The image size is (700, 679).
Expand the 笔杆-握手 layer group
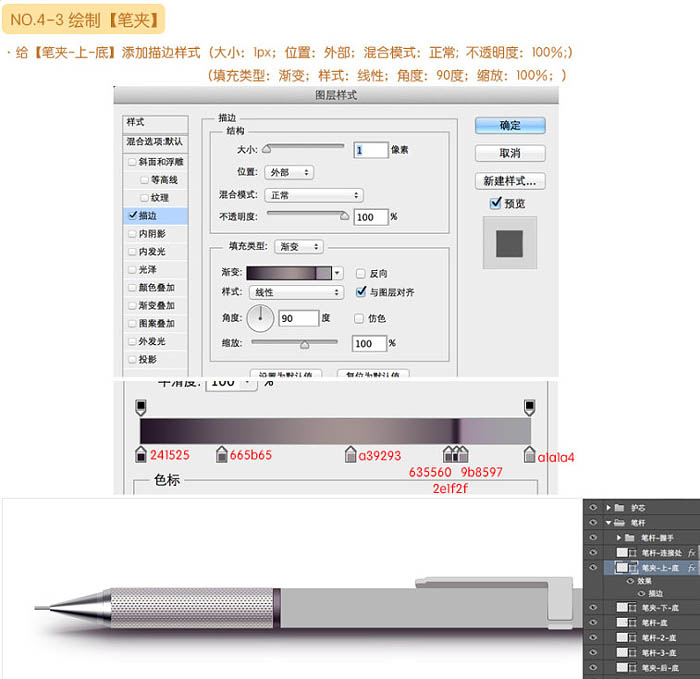click(619, 537)
